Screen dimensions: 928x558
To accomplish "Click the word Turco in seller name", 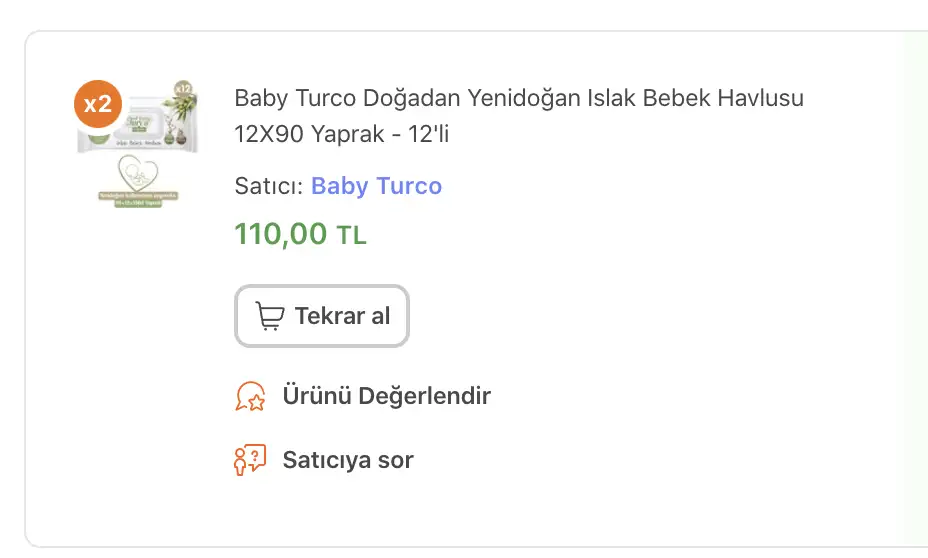I will point(410,186).
